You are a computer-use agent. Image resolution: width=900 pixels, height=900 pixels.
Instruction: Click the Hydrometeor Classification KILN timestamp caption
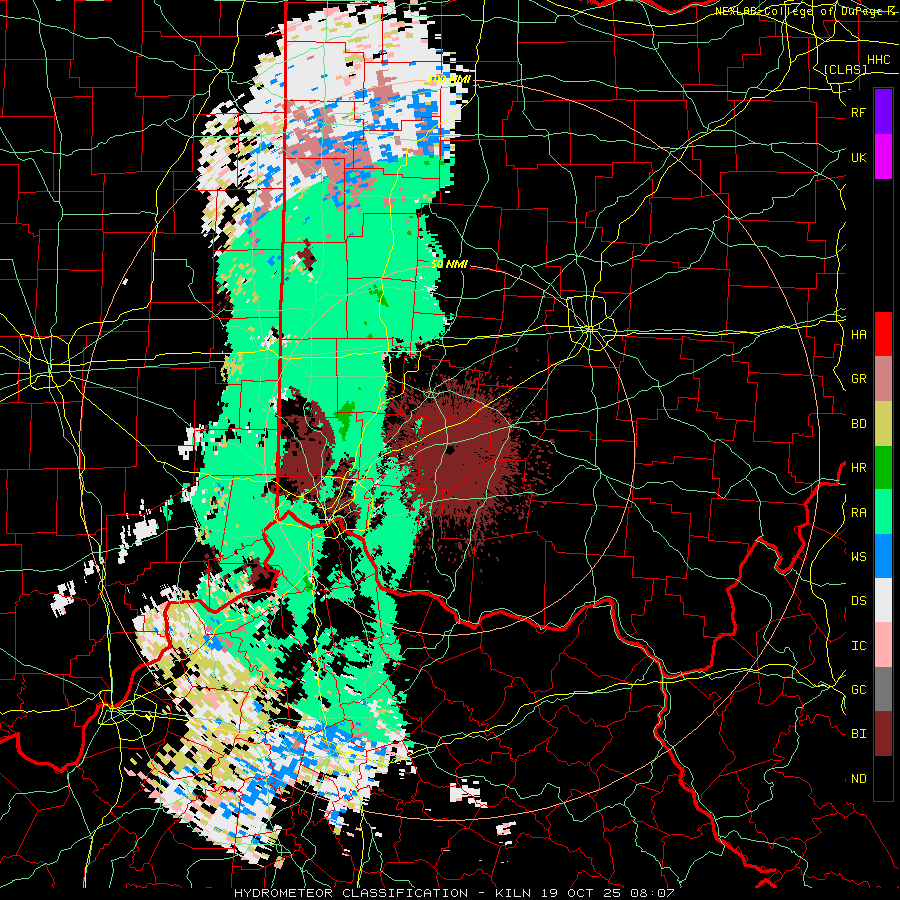454,893
